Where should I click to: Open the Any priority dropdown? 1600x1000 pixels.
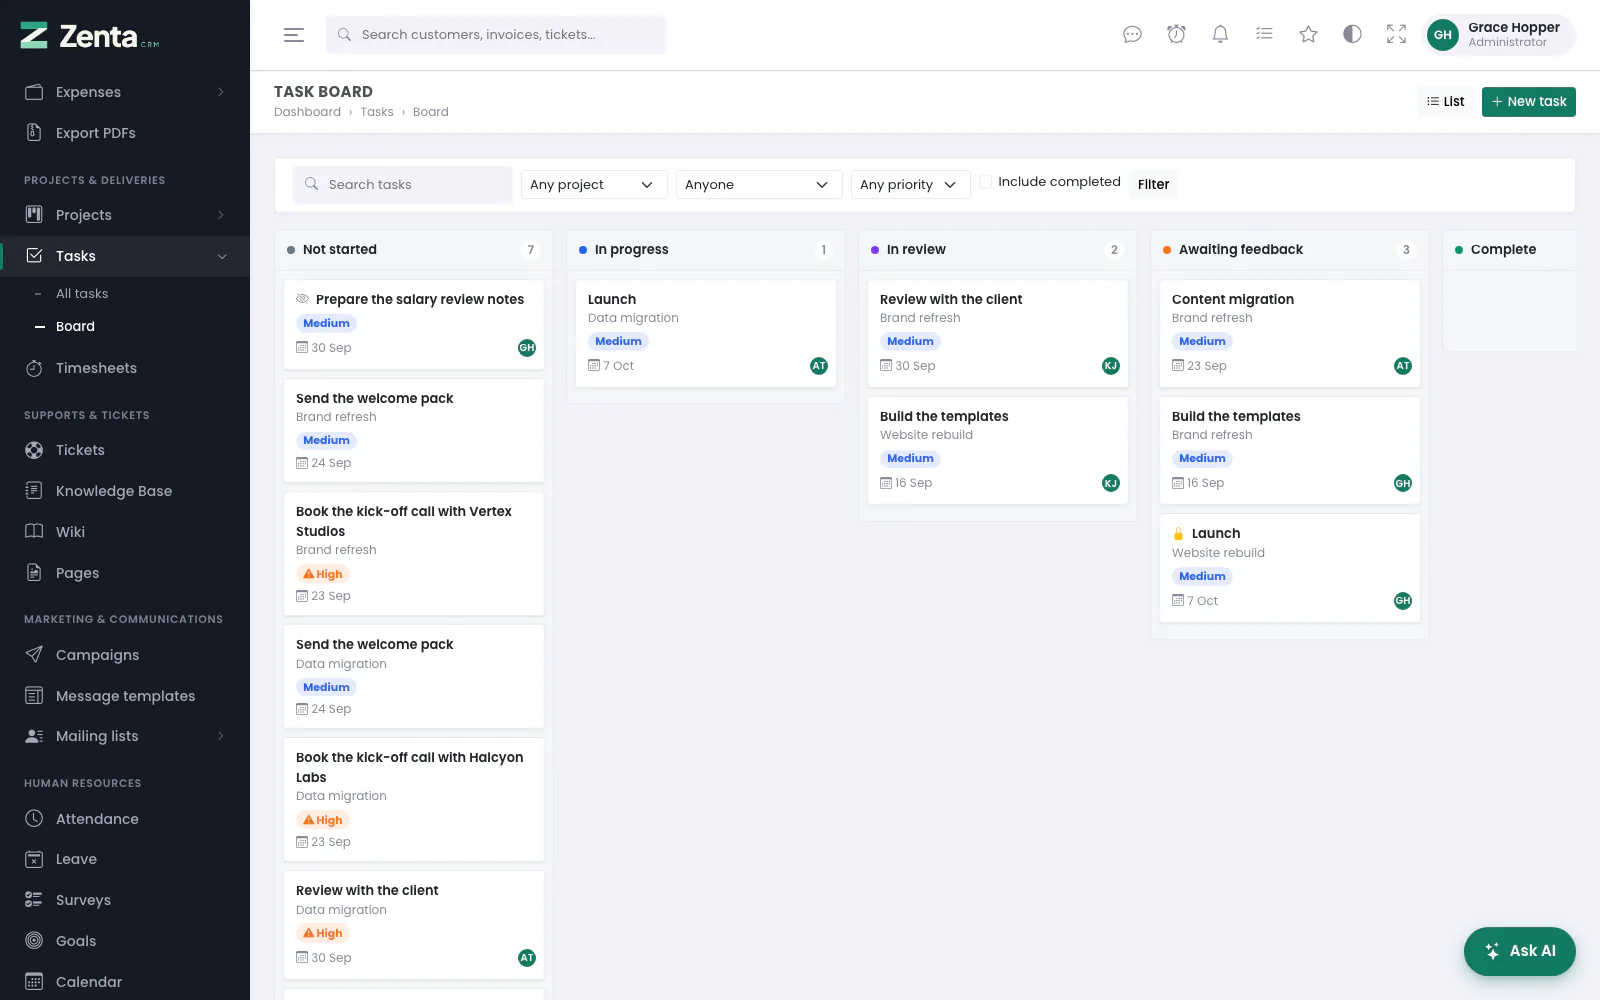click(x=910, y=185)
